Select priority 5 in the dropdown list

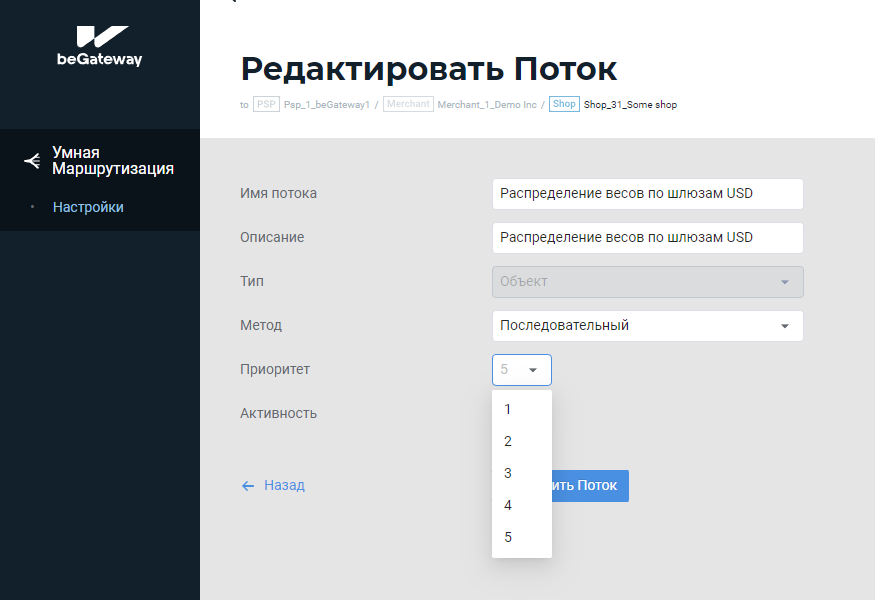tap(508, 537)
